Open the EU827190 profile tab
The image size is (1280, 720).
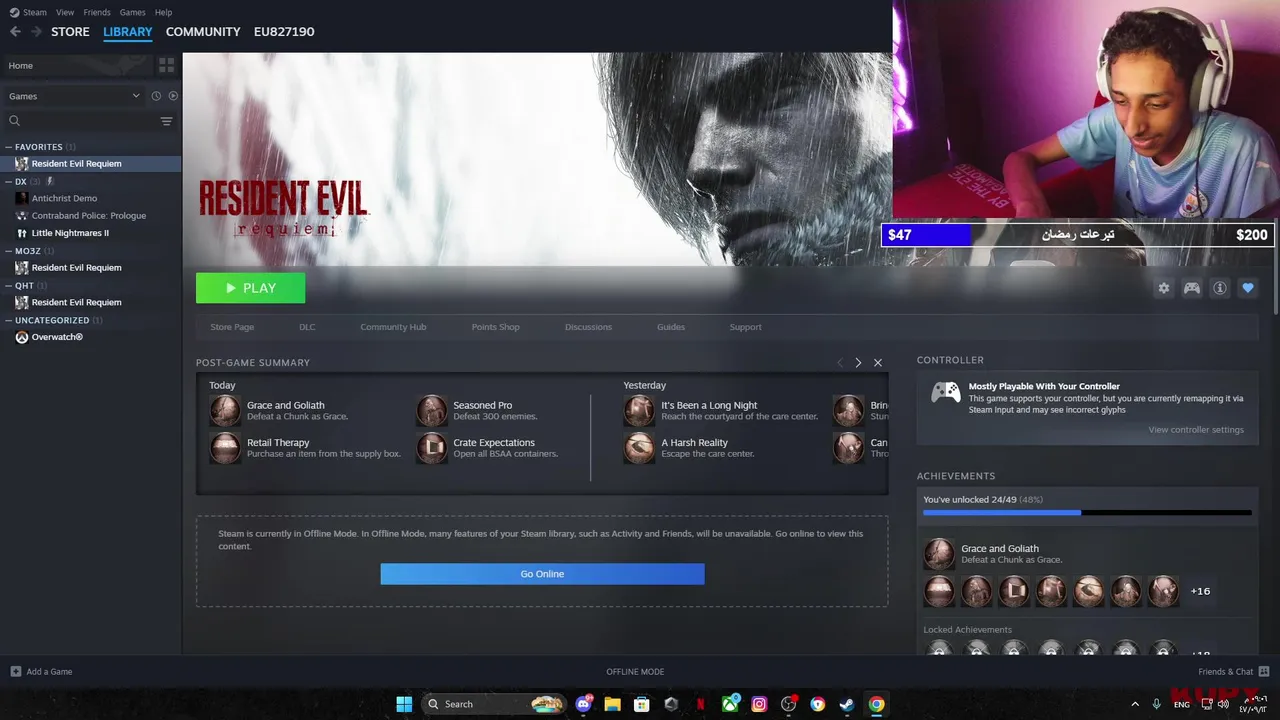pos(284,32)
